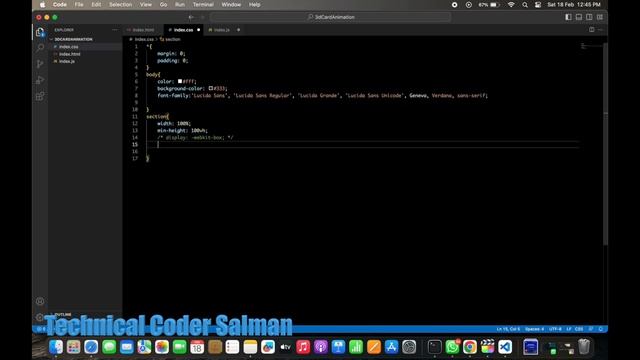Click UTF-8 encoding in status bar
Viewport: 640px width, 360px height.
pyautogui.click(x=555, y=329)
